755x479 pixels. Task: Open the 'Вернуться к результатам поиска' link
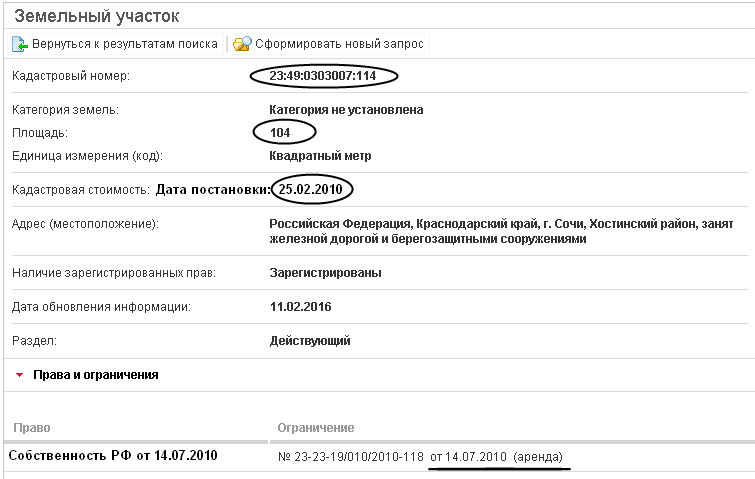pos(124,44)
